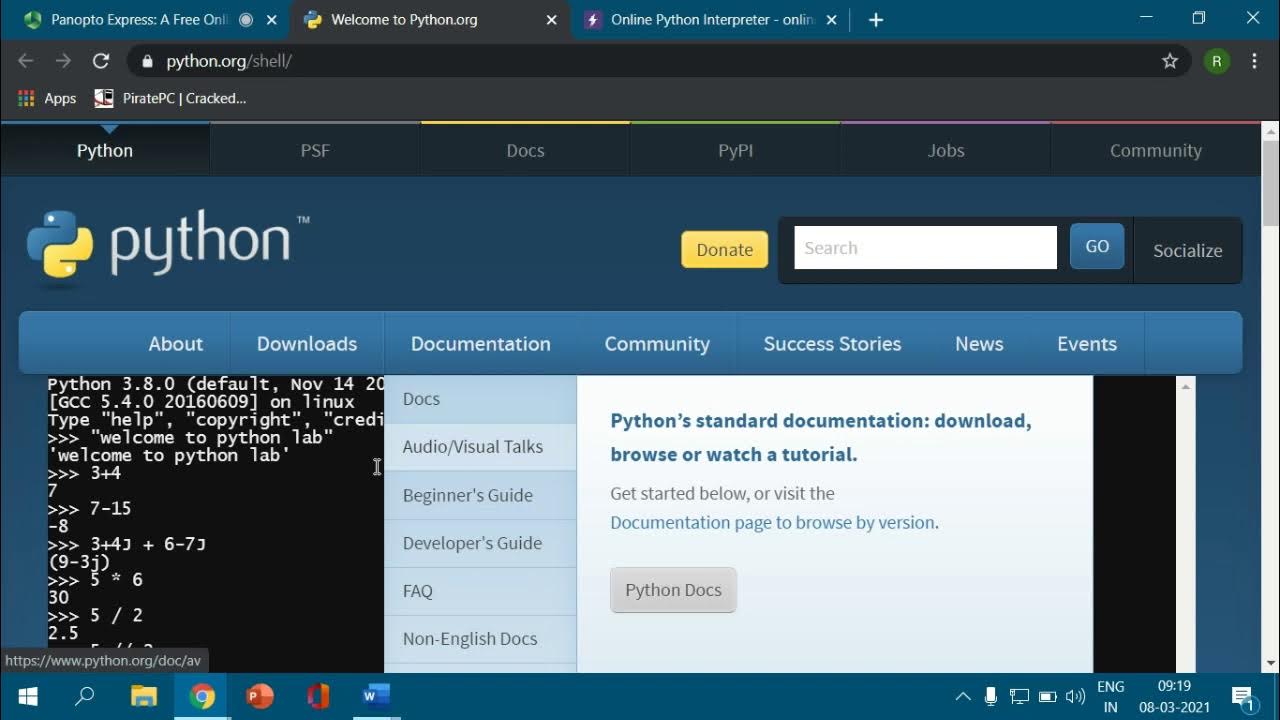Image resolution: width=1280 pixels, height=720 pixels.
Task: Click the shell line '3+4J + 6-7J'
Action: point(126,544)
